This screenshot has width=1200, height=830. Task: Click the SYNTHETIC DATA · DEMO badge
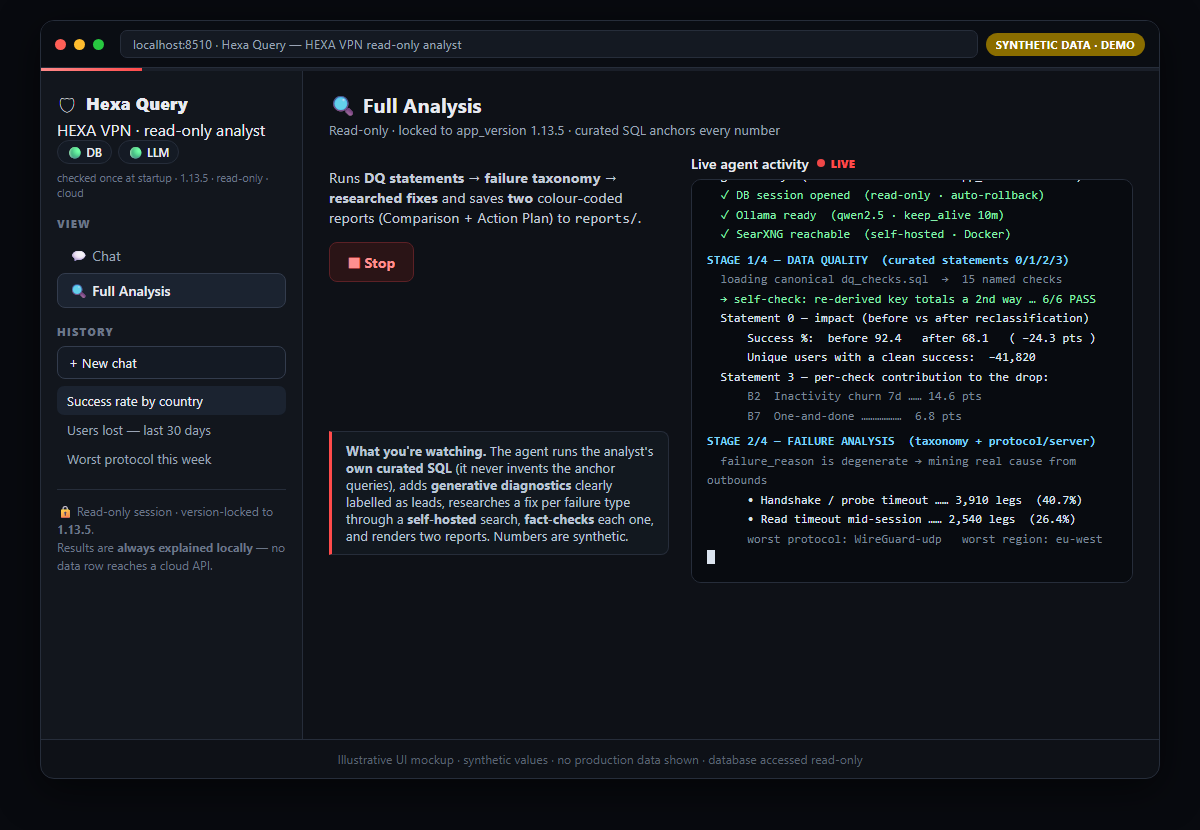pyautogui.click(x=1065, y=45)
